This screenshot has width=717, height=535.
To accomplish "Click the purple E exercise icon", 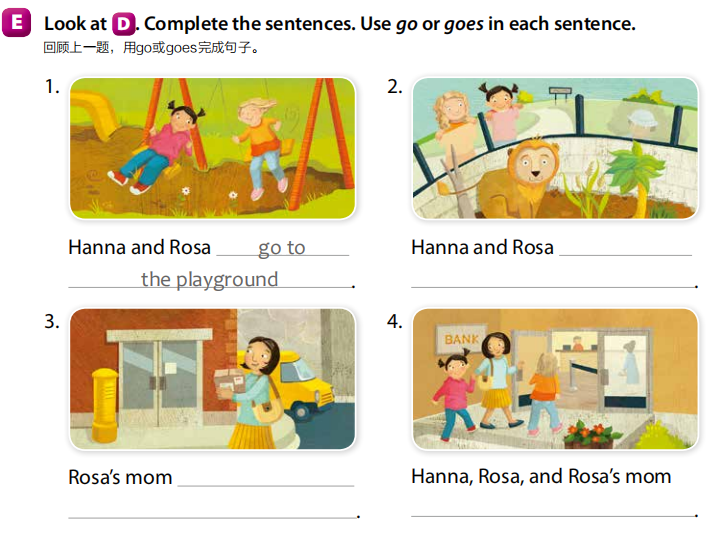I will (16, 22).
